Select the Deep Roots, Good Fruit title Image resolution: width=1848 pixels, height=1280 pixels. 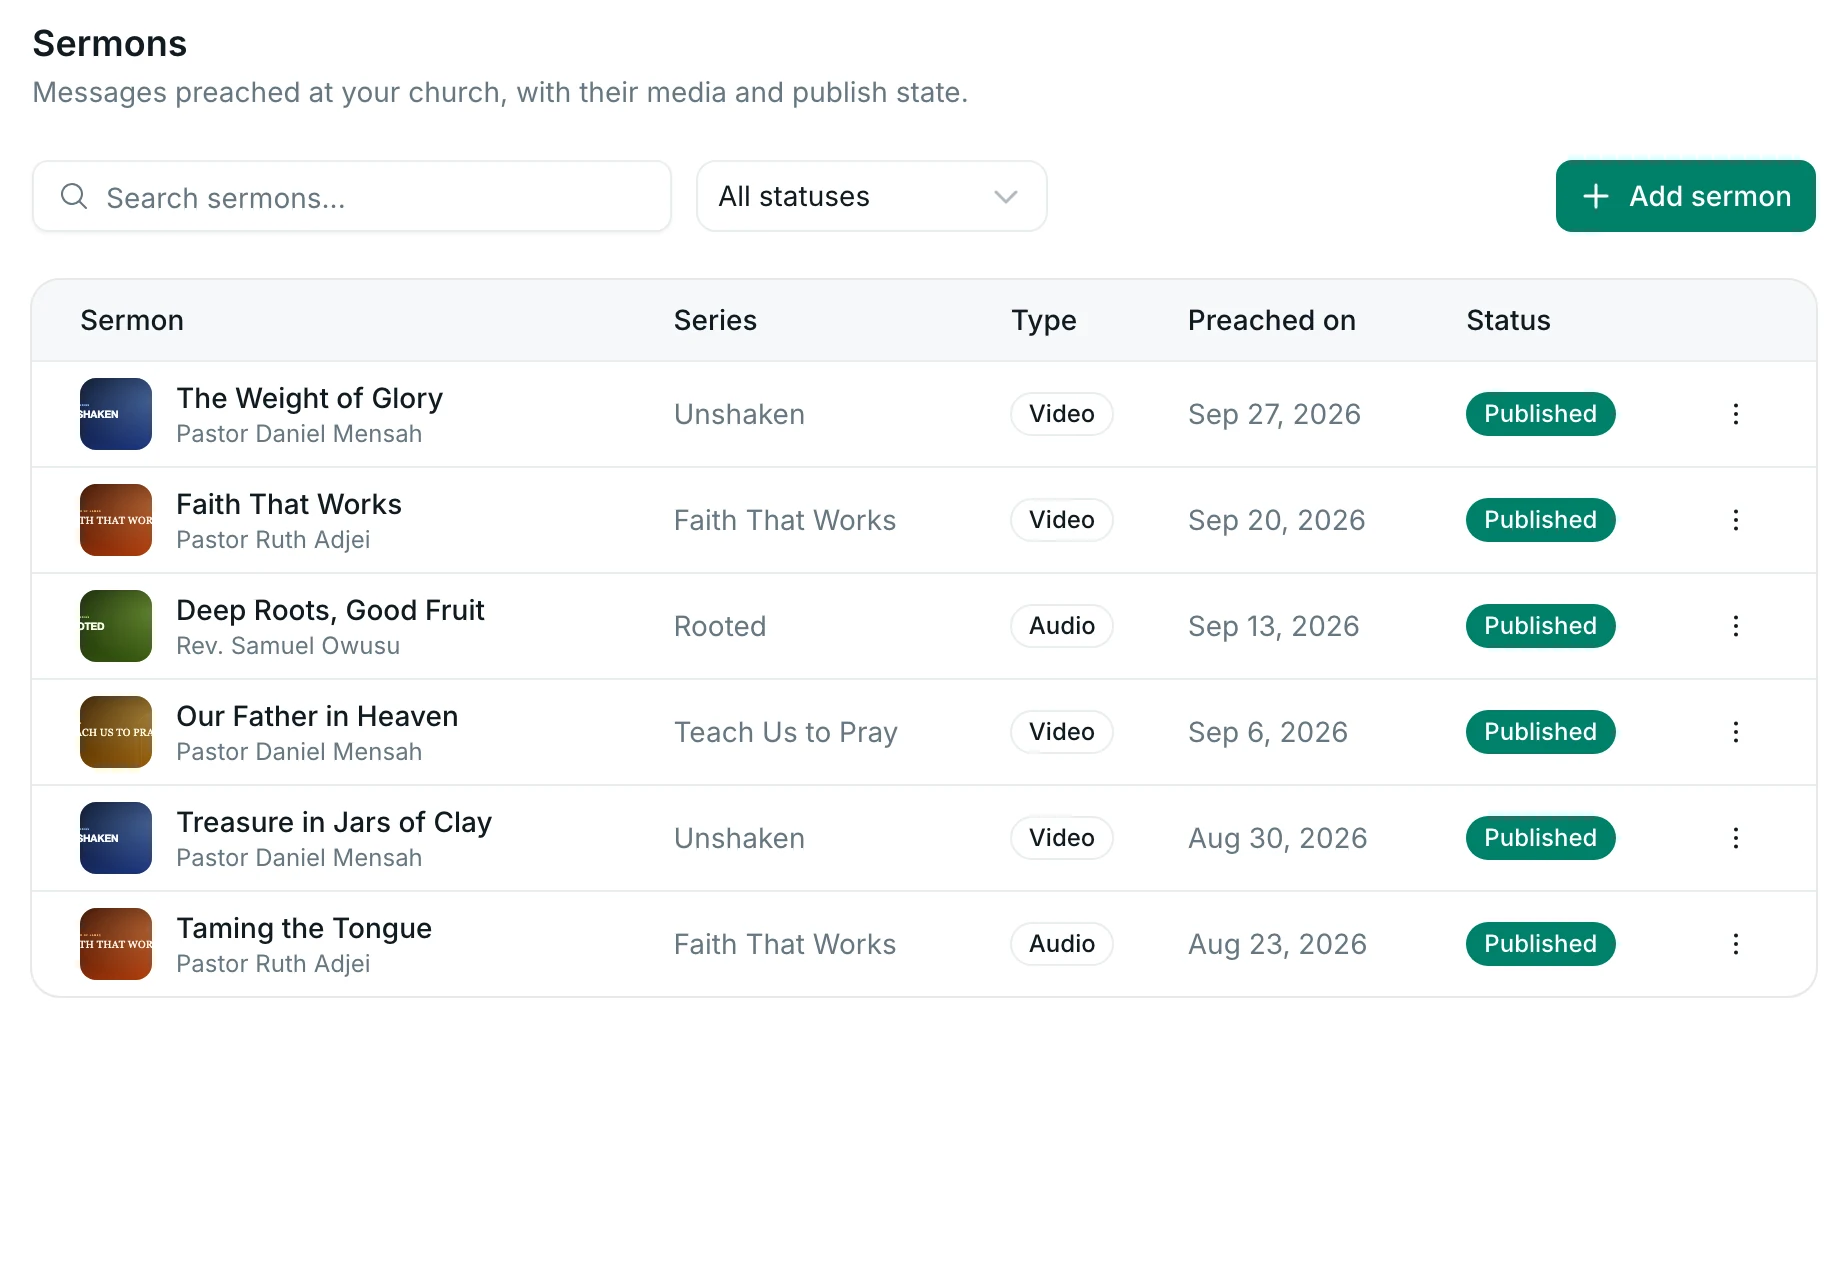coord(330,610)
